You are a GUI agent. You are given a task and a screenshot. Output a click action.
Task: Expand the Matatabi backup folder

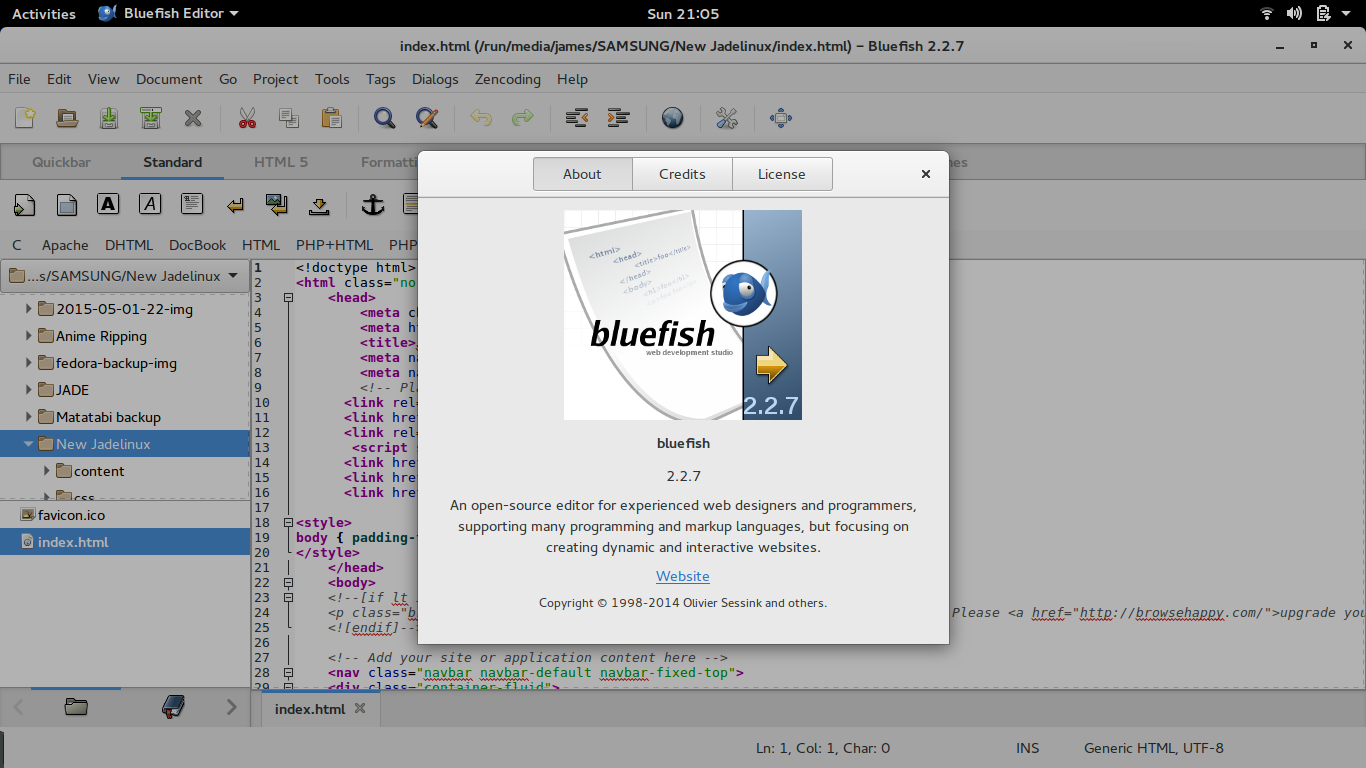(x=29, y=417)
